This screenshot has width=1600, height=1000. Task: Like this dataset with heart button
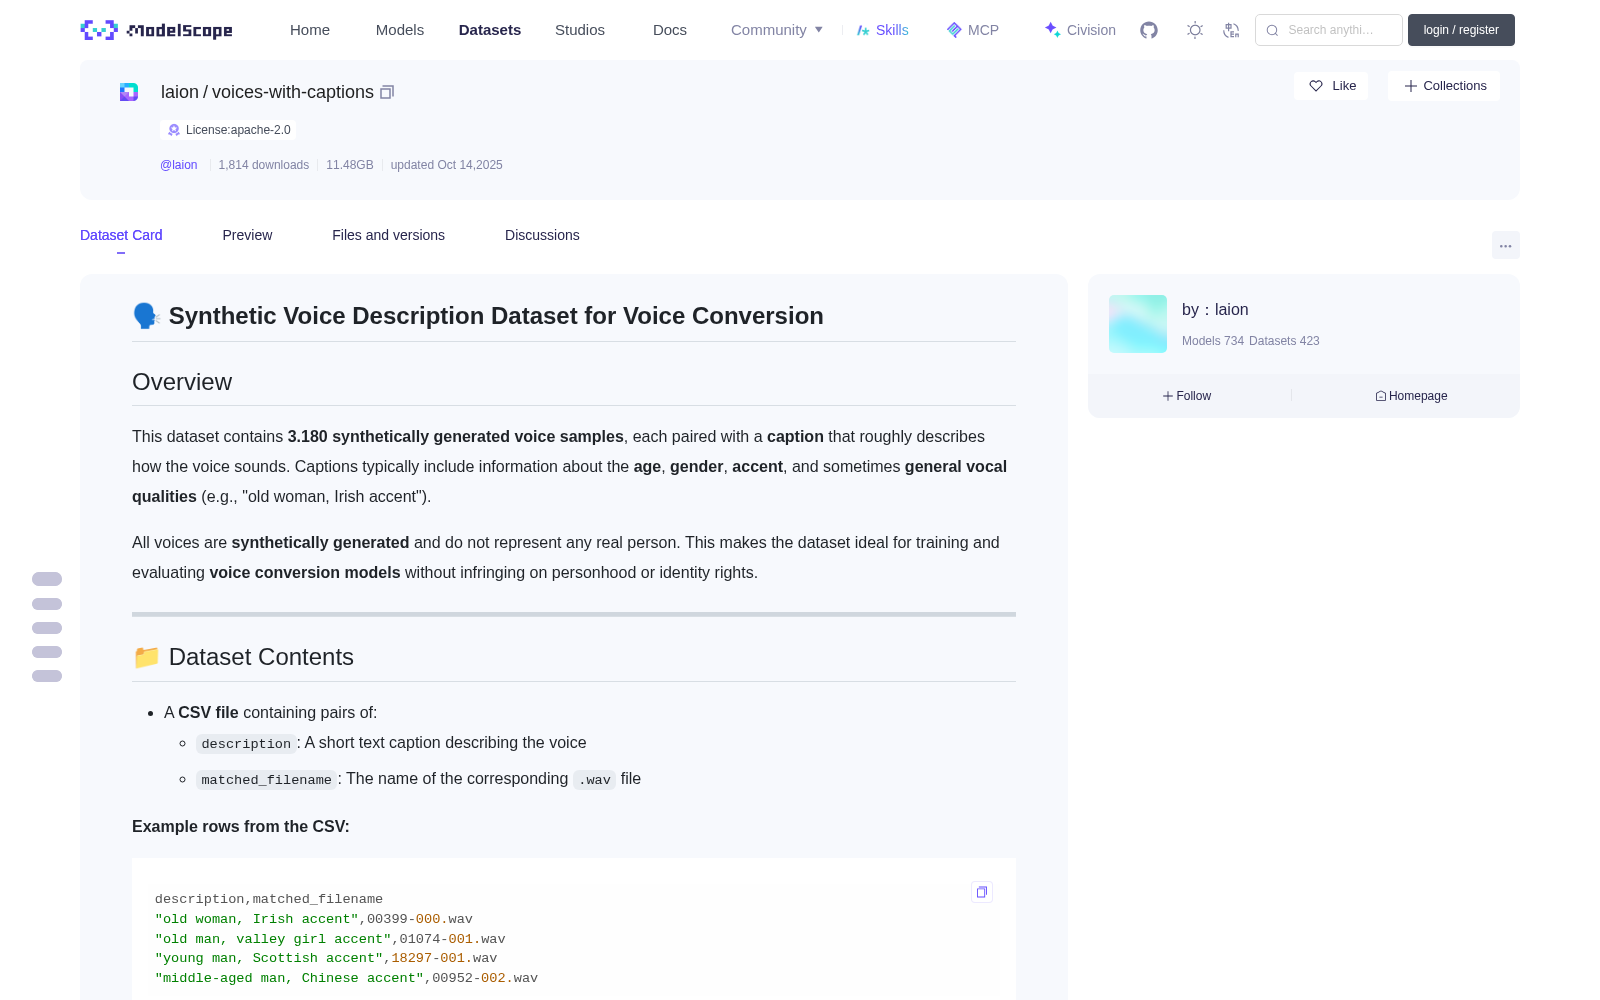pyautogui.click(x=1332, y=86)
